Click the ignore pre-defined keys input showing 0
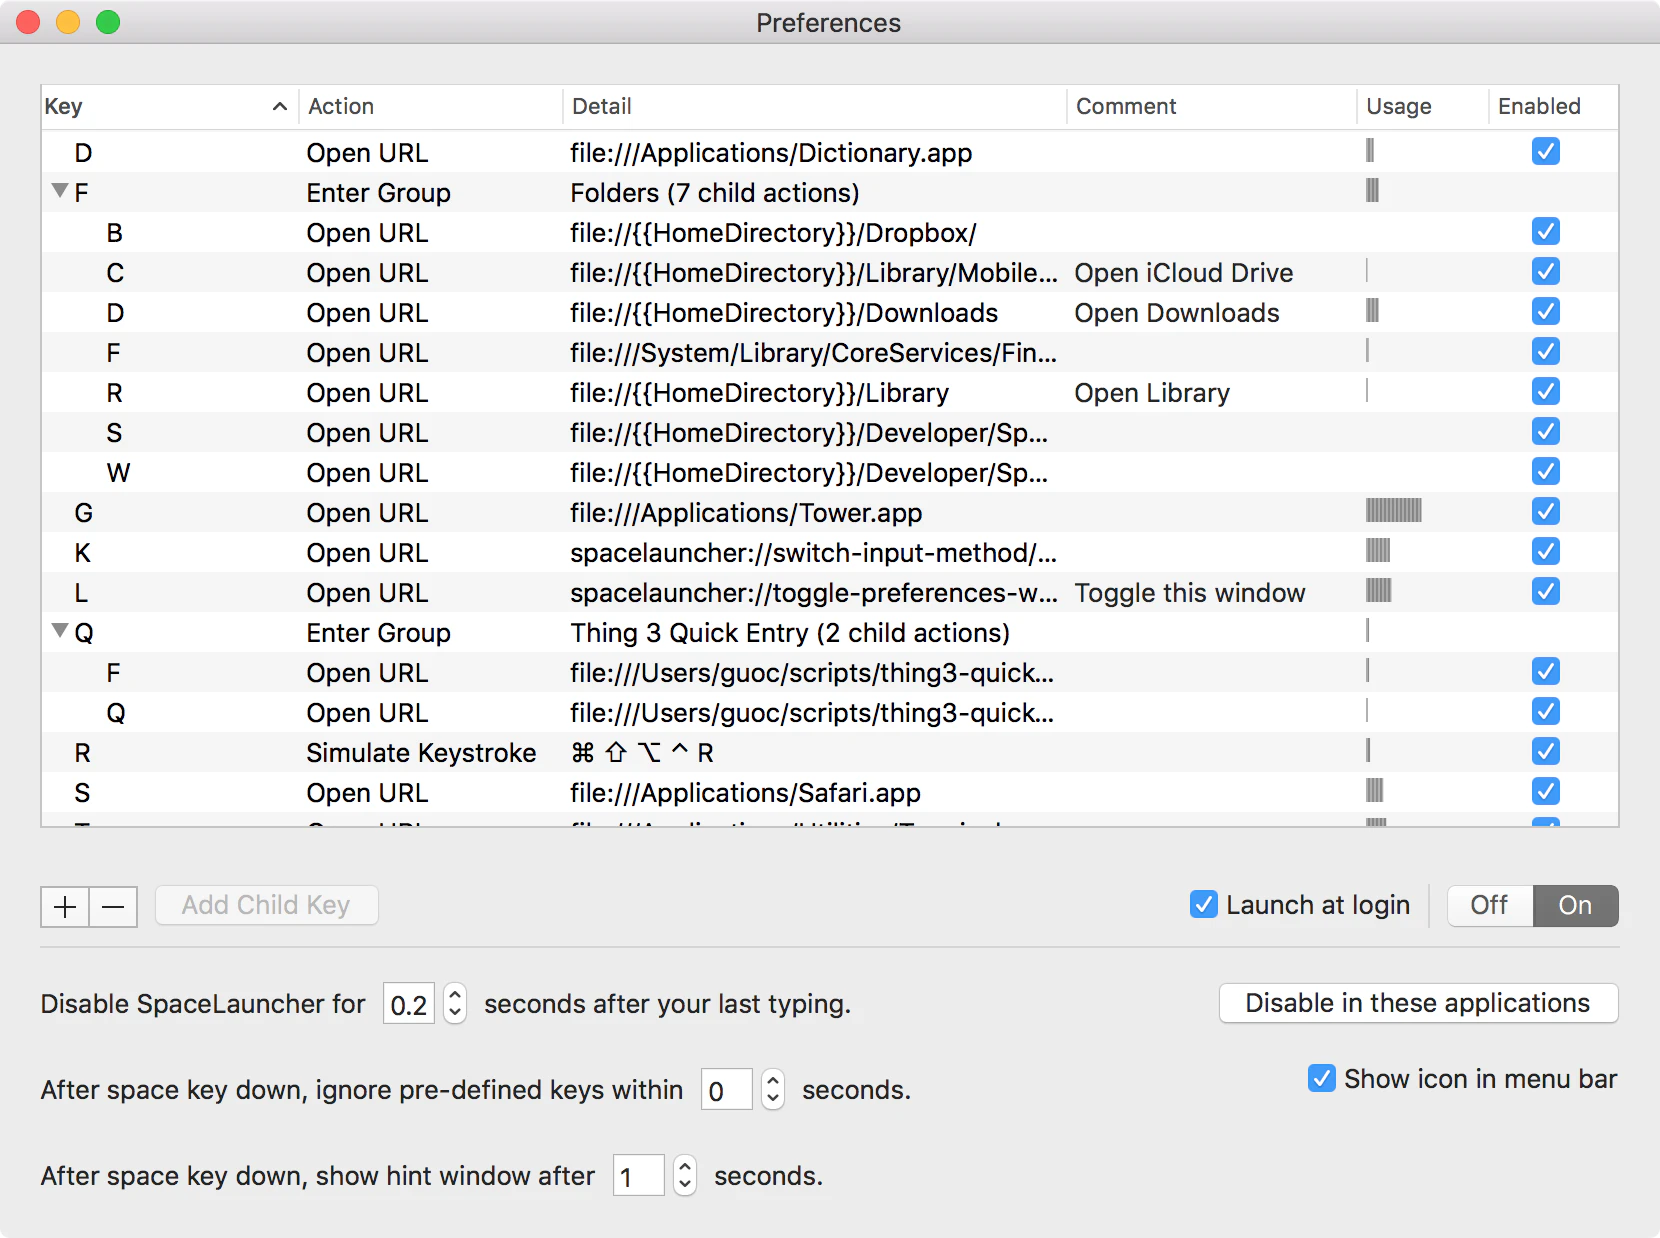Image resolution: width=1660 pixels, height=1238 pixels. 726,1090
